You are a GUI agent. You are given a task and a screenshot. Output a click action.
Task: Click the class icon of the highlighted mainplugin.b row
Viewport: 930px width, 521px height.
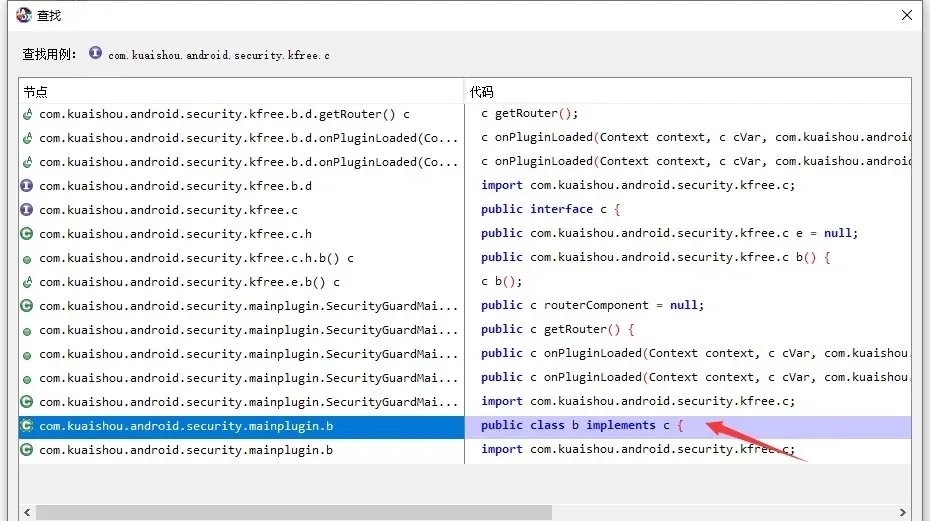tap(27, 426)
